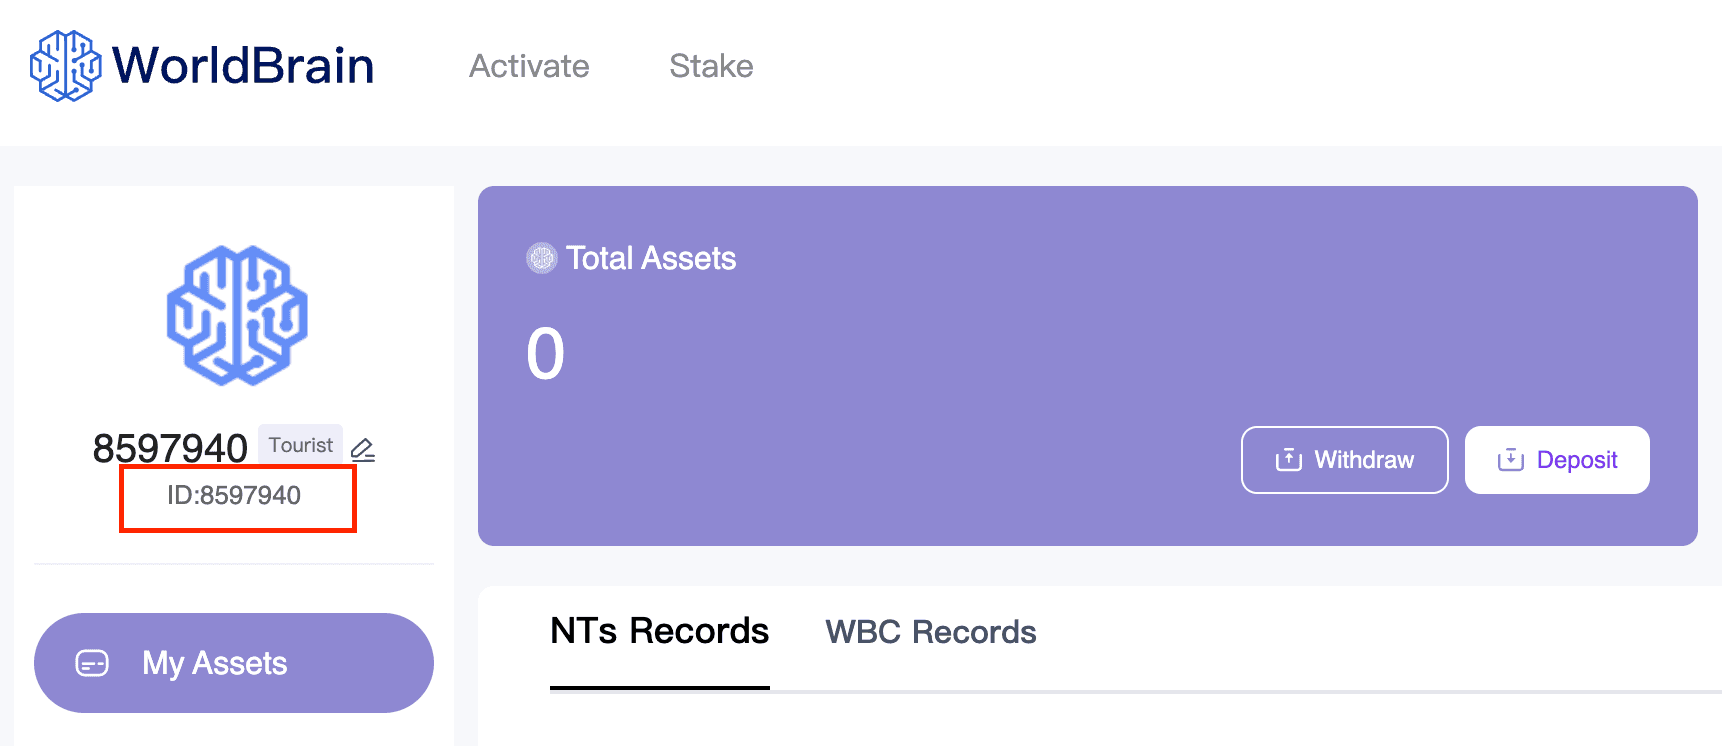This screenshot has height=746, width=1722.
Task: Click the Withdraw button
Action: [x=1344, y=460]
